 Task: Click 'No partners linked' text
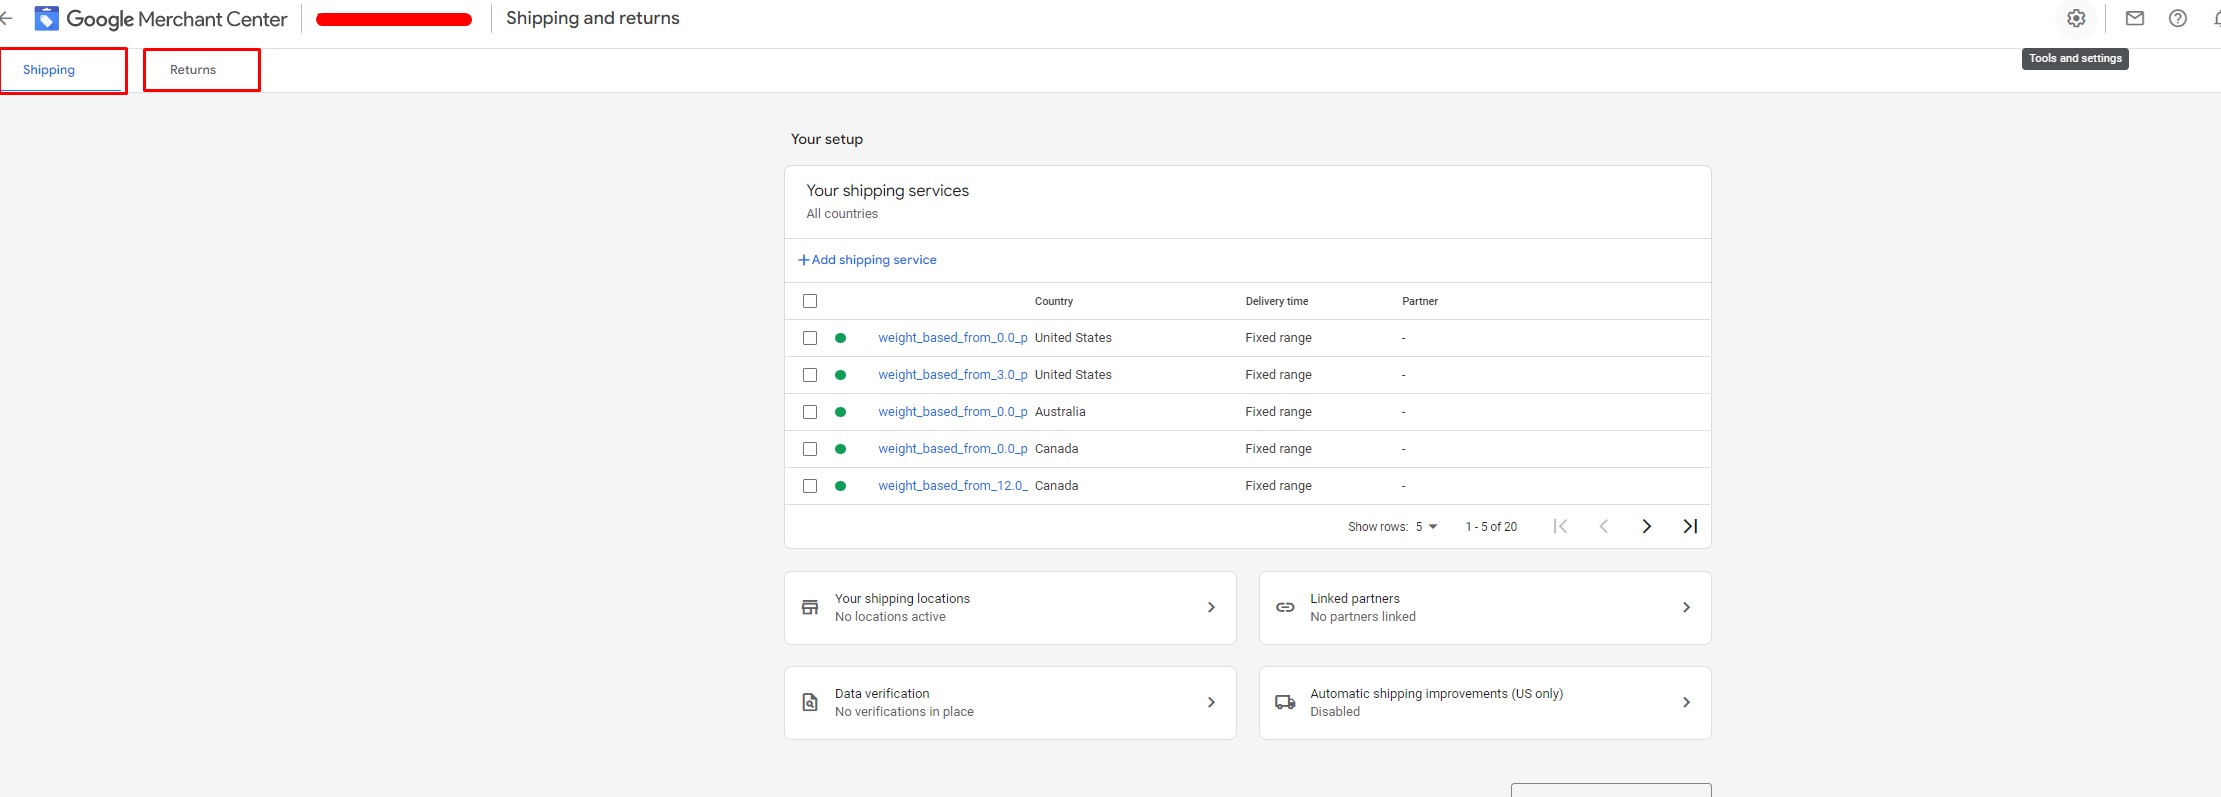pyautogui.click(x=1363, y=617)
